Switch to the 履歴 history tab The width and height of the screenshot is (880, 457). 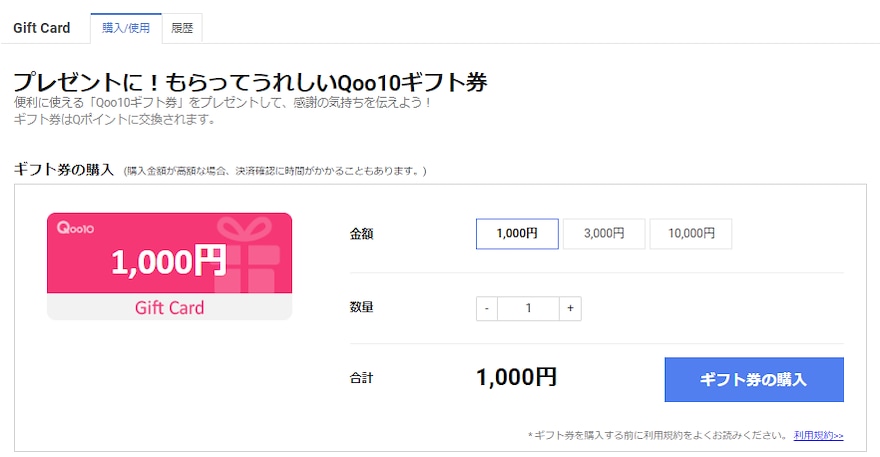click(x=182, y=28)
